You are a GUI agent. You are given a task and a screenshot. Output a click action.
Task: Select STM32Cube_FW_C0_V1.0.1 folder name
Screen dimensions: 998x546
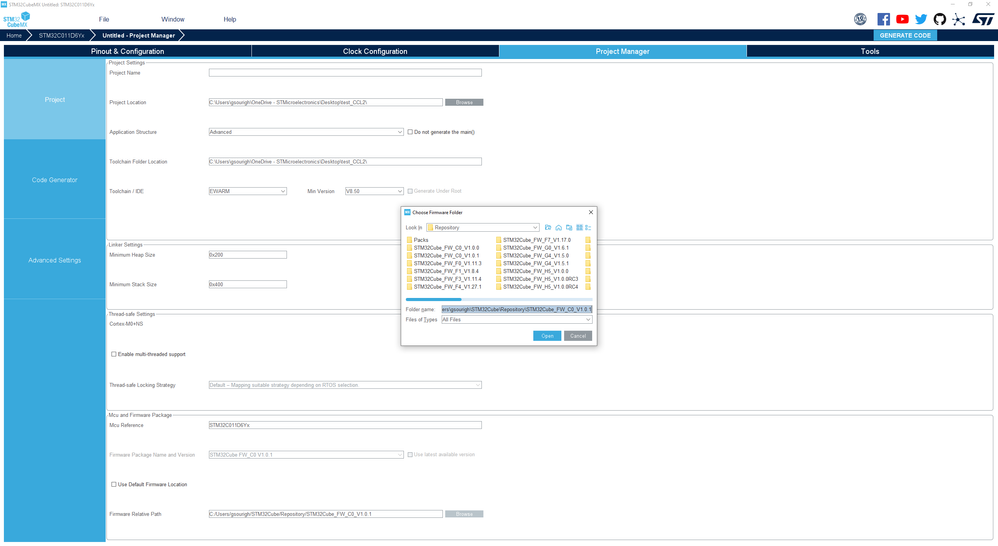(x=446, y=255)
